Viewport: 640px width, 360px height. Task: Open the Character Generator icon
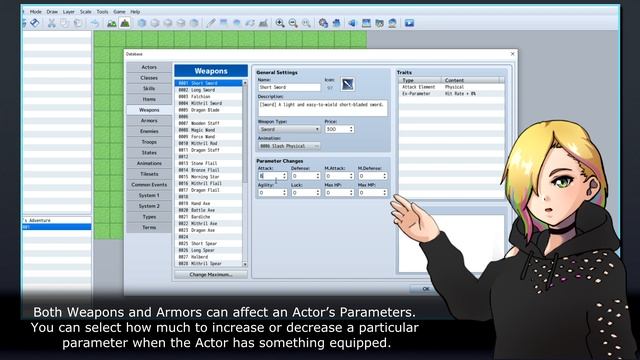tap(392, 23)
